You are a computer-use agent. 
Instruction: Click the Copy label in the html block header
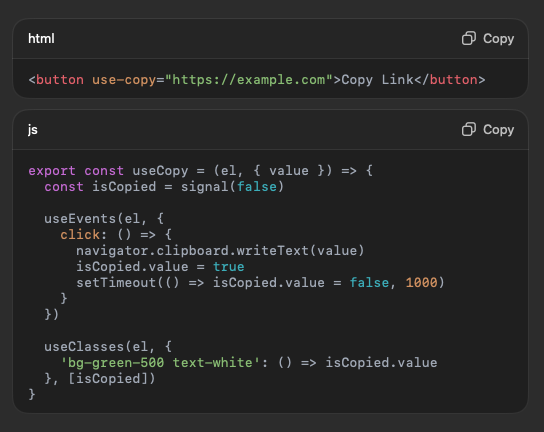coord(499,39)
